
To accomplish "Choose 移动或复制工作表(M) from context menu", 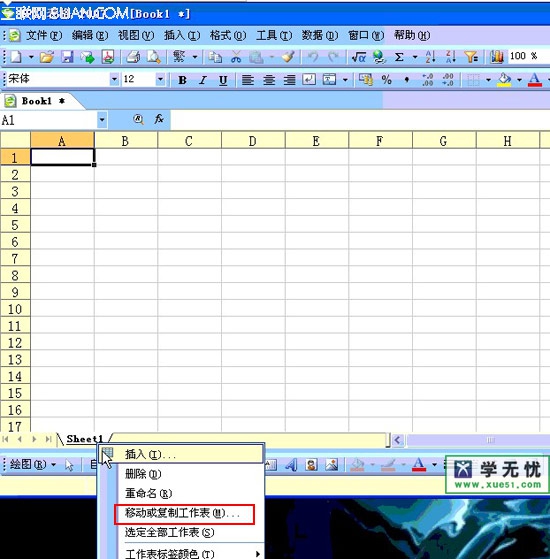I will point(184,514).
